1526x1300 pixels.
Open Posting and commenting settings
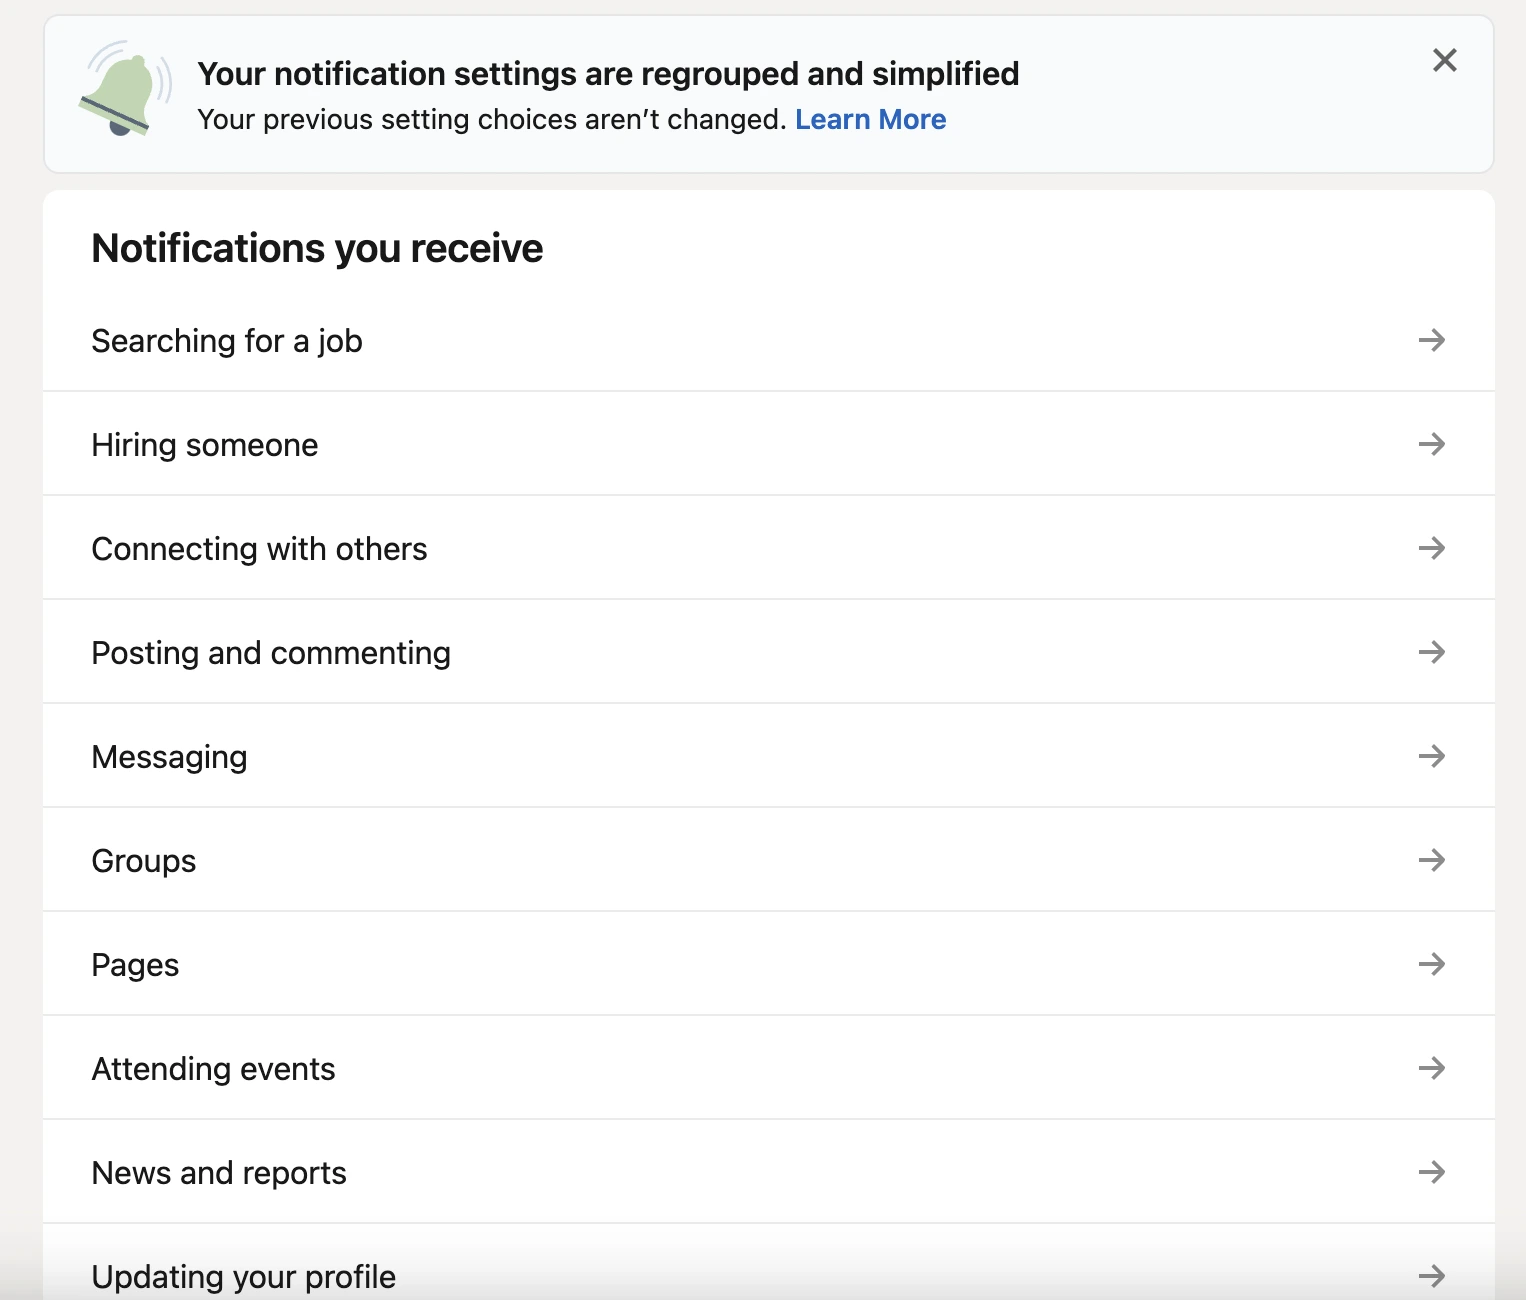768,652
